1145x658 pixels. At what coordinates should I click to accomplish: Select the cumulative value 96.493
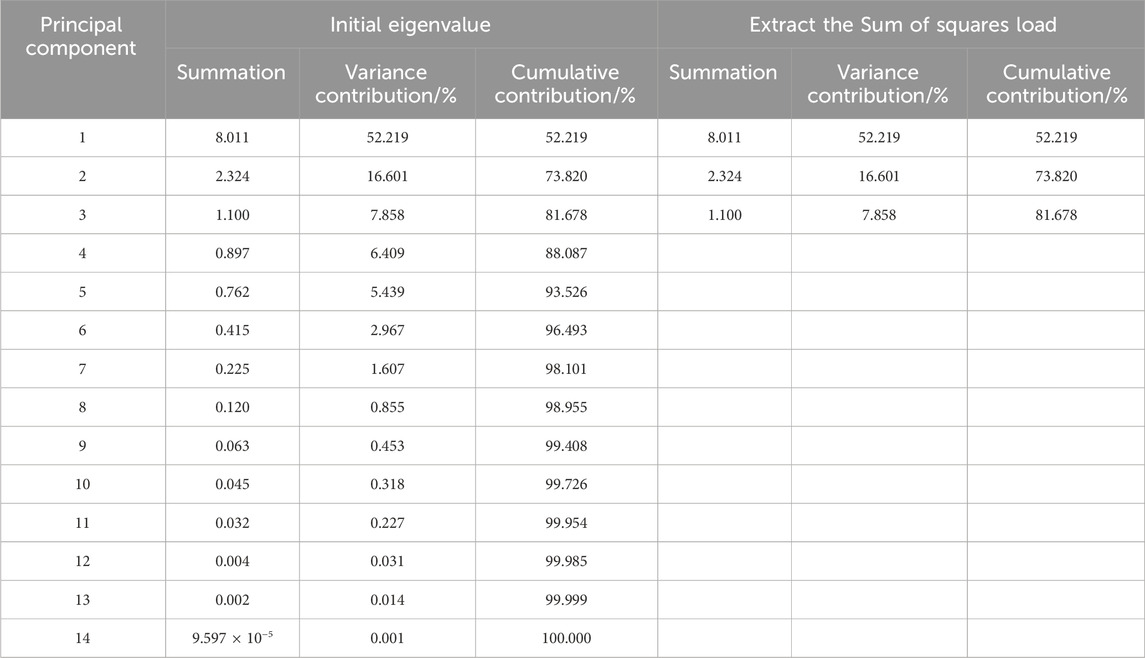click(x=566, y=330)
